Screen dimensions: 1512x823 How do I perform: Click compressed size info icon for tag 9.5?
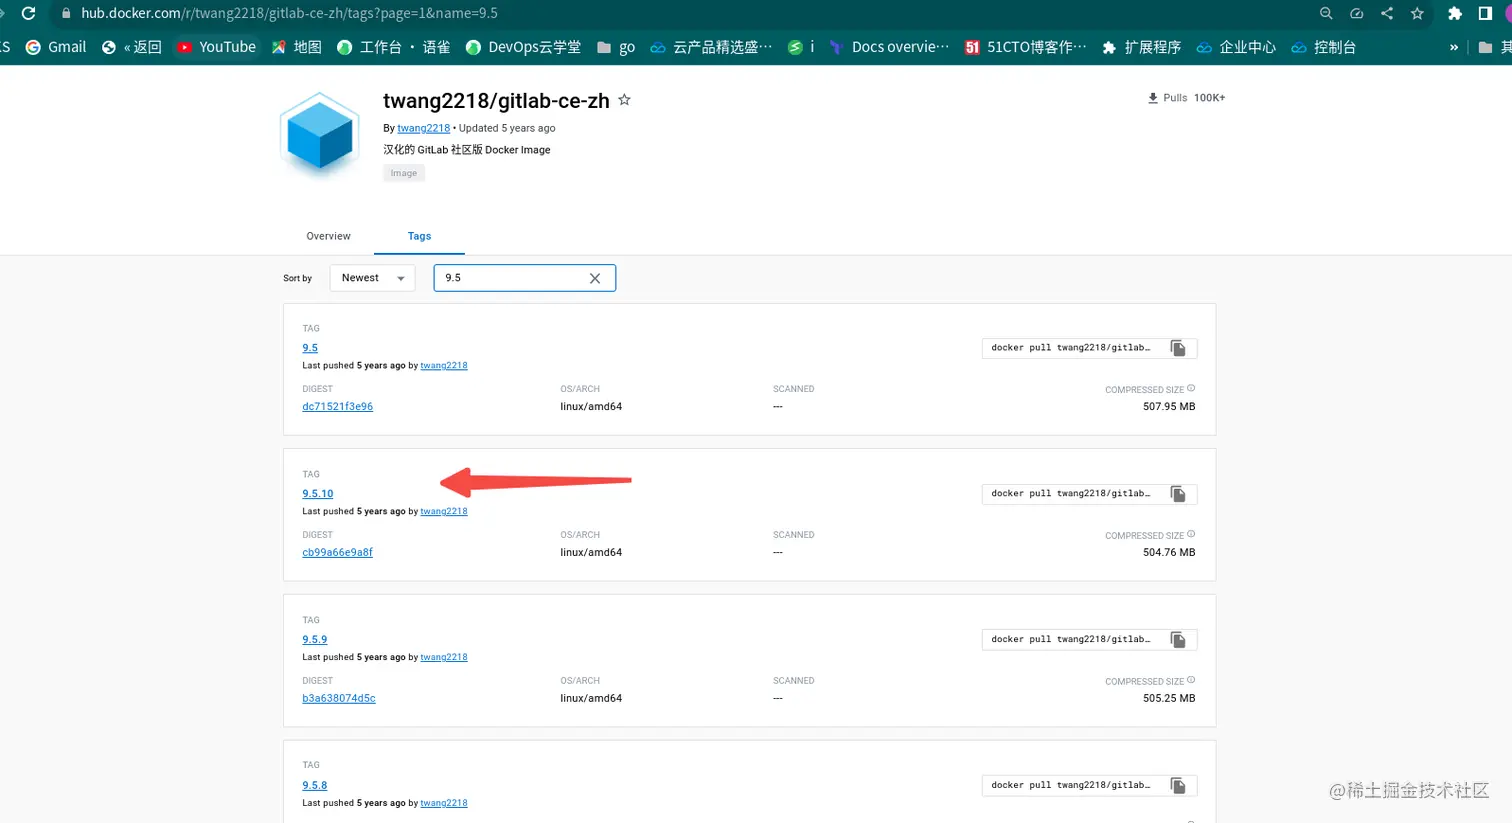pyautogui.click(x=1191, y=389)
